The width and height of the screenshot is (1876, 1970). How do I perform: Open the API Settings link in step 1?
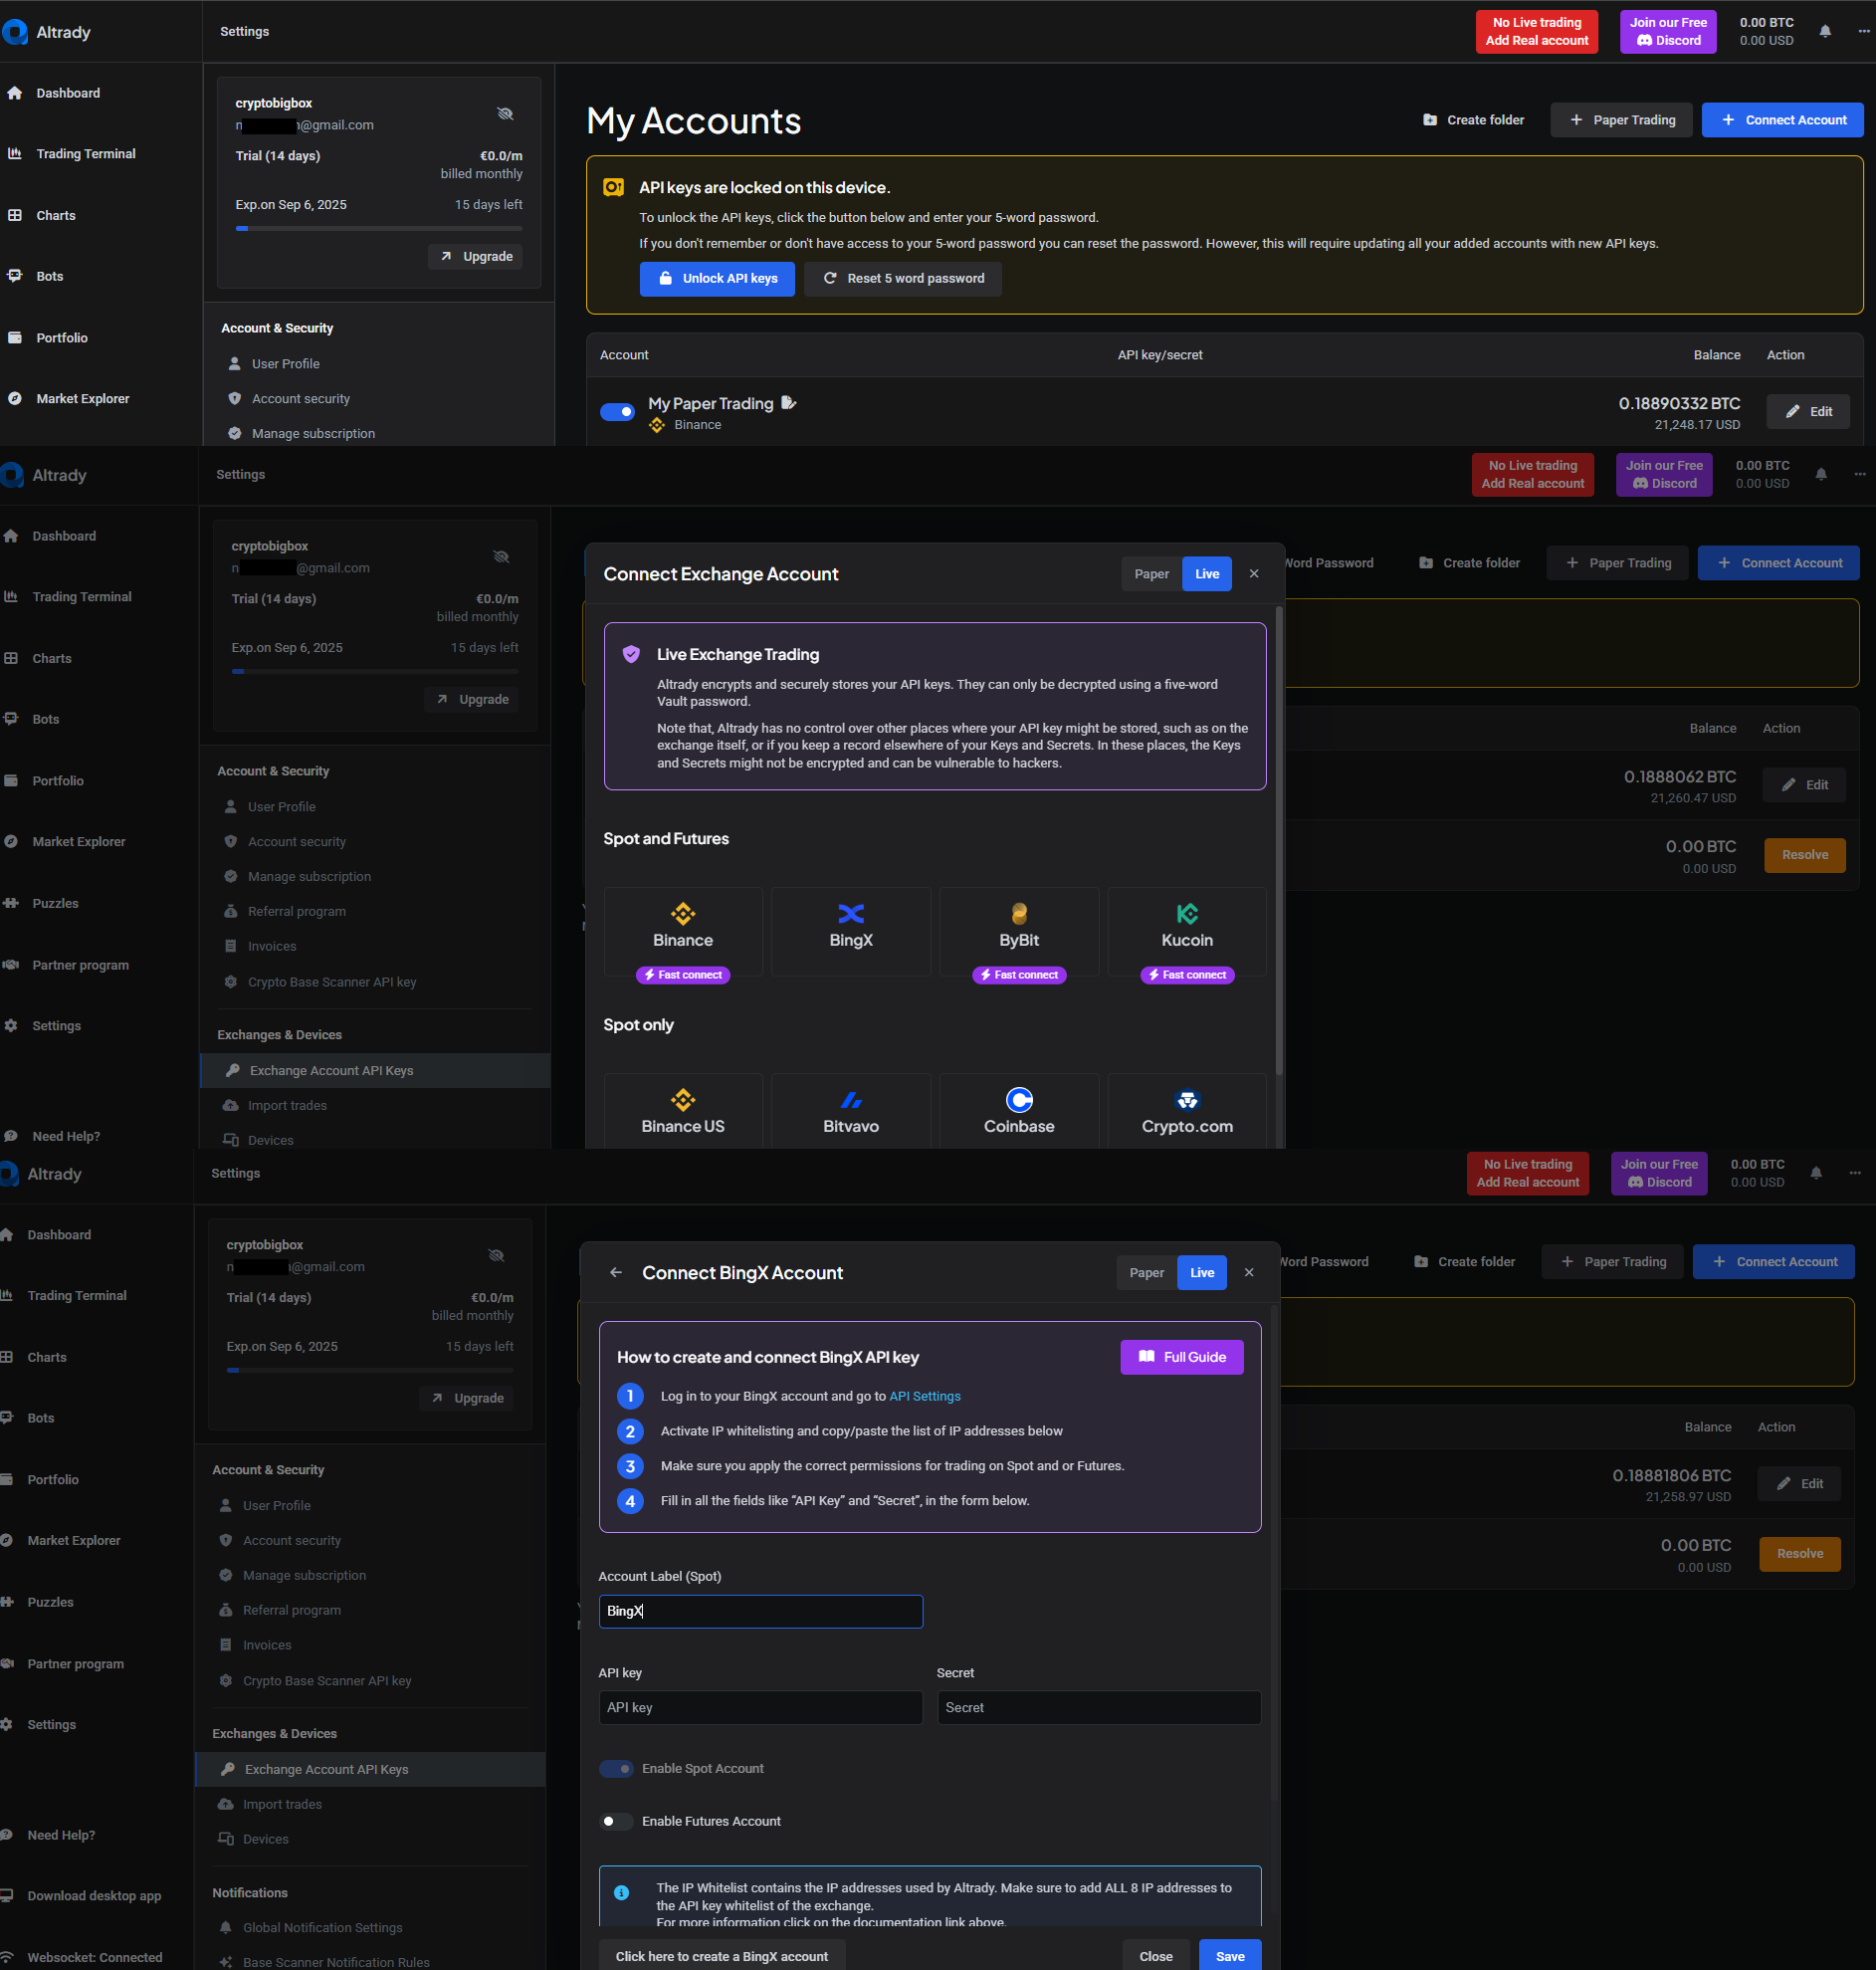pos(925,1397)
